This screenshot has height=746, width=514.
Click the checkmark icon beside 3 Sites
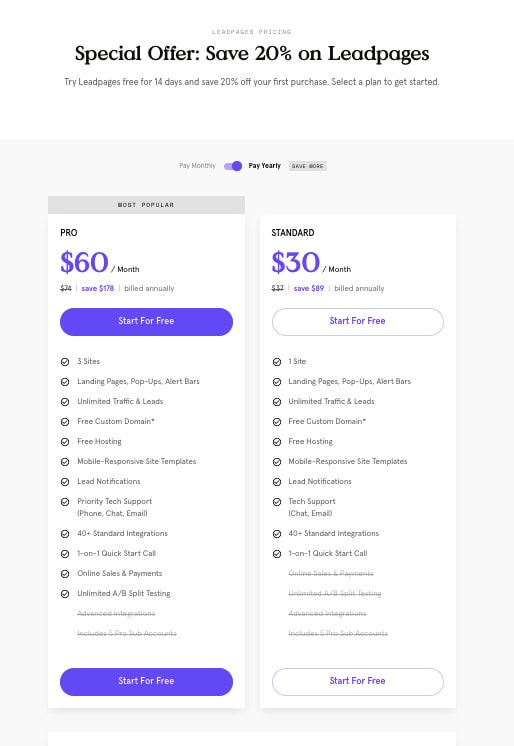(65, 362)
